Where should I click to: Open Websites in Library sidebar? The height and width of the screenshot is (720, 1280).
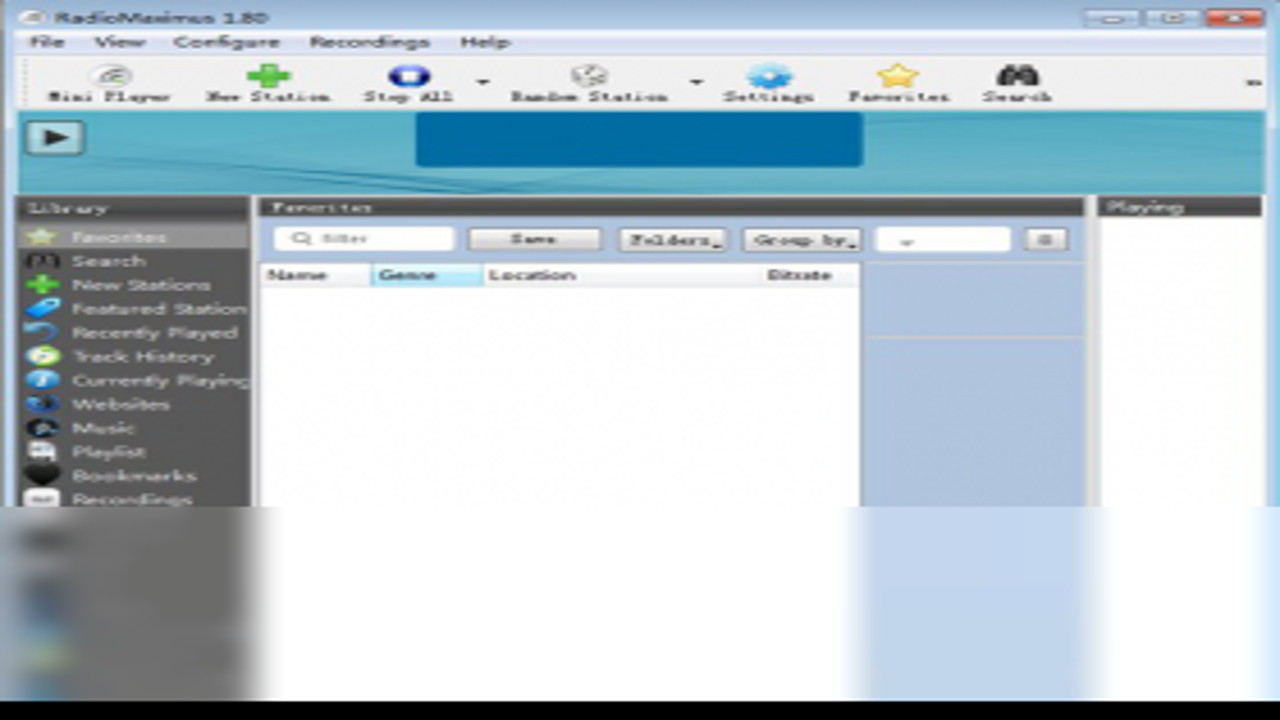(133, 405)
